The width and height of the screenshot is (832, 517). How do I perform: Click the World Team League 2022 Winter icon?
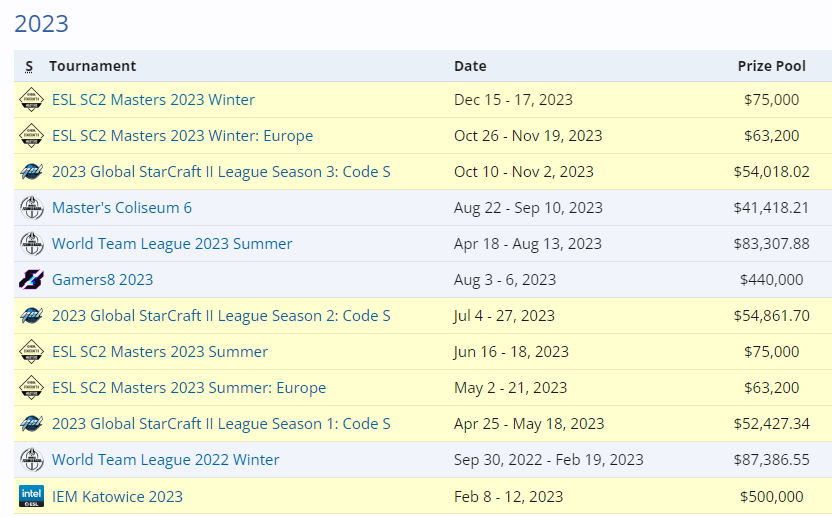(x=31, y=460)
